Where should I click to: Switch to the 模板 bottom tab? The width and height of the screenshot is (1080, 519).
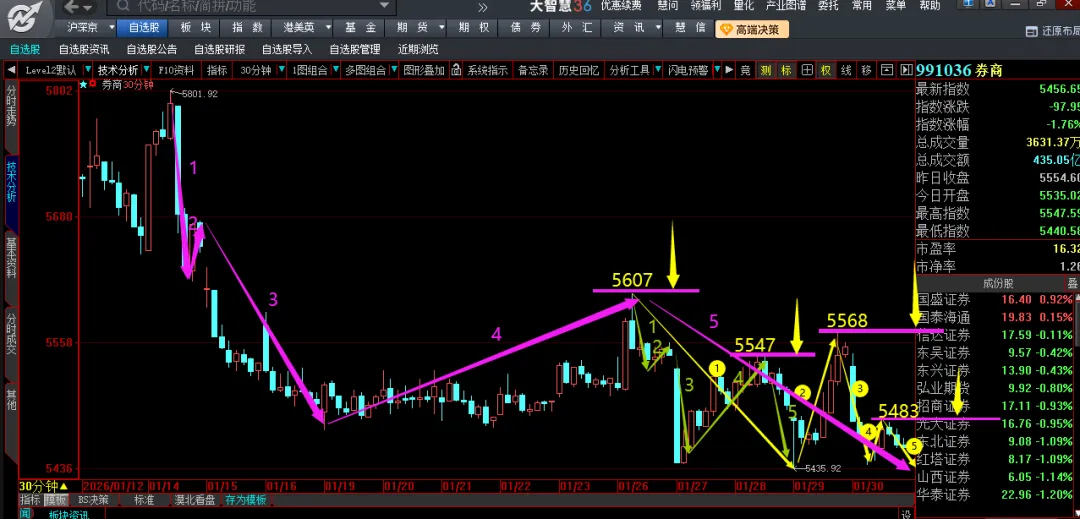tap(55, 500)
